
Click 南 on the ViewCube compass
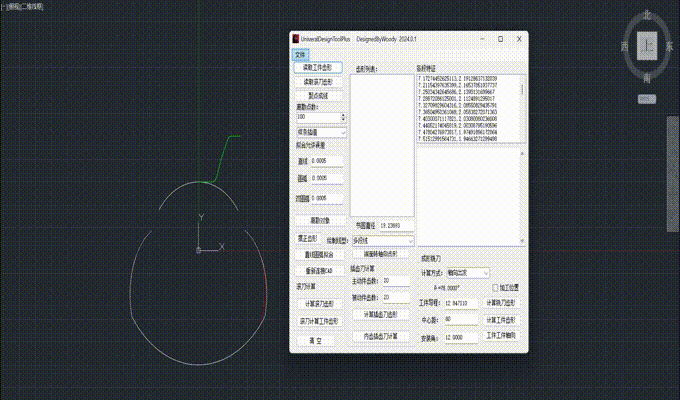pyautogui.click(x=647, y=78)
